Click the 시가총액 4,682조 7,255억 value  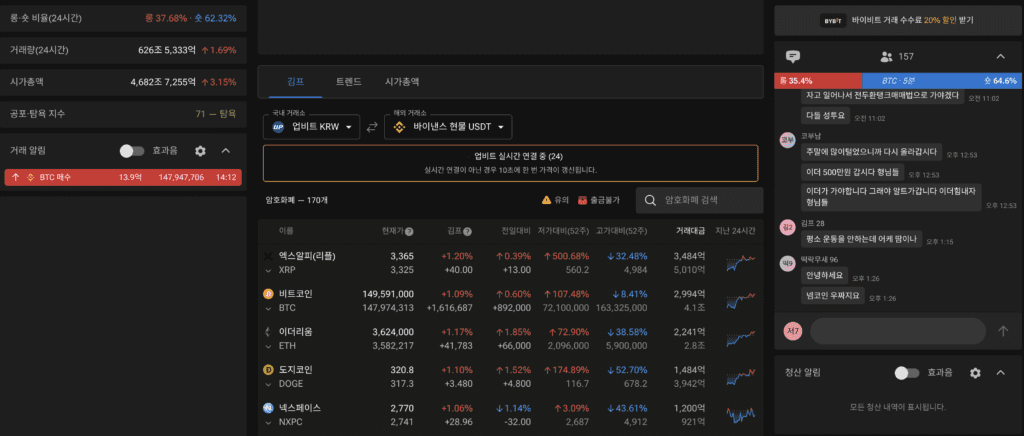click(163, 82)
